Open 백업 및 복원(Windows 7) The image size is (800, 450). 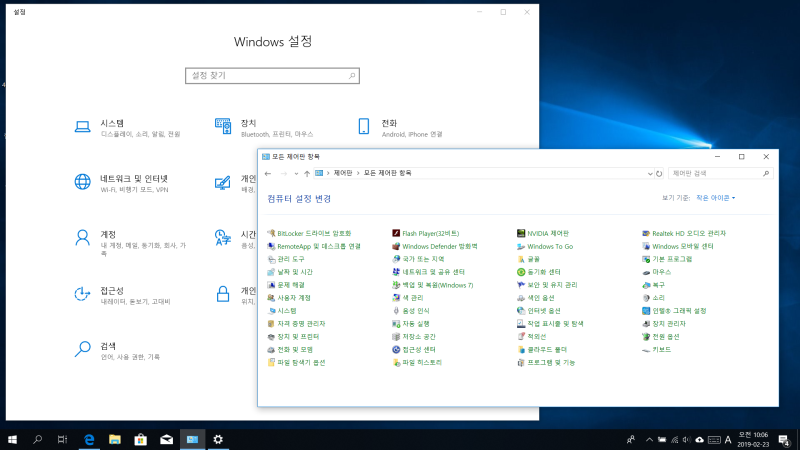click(433, 285)
